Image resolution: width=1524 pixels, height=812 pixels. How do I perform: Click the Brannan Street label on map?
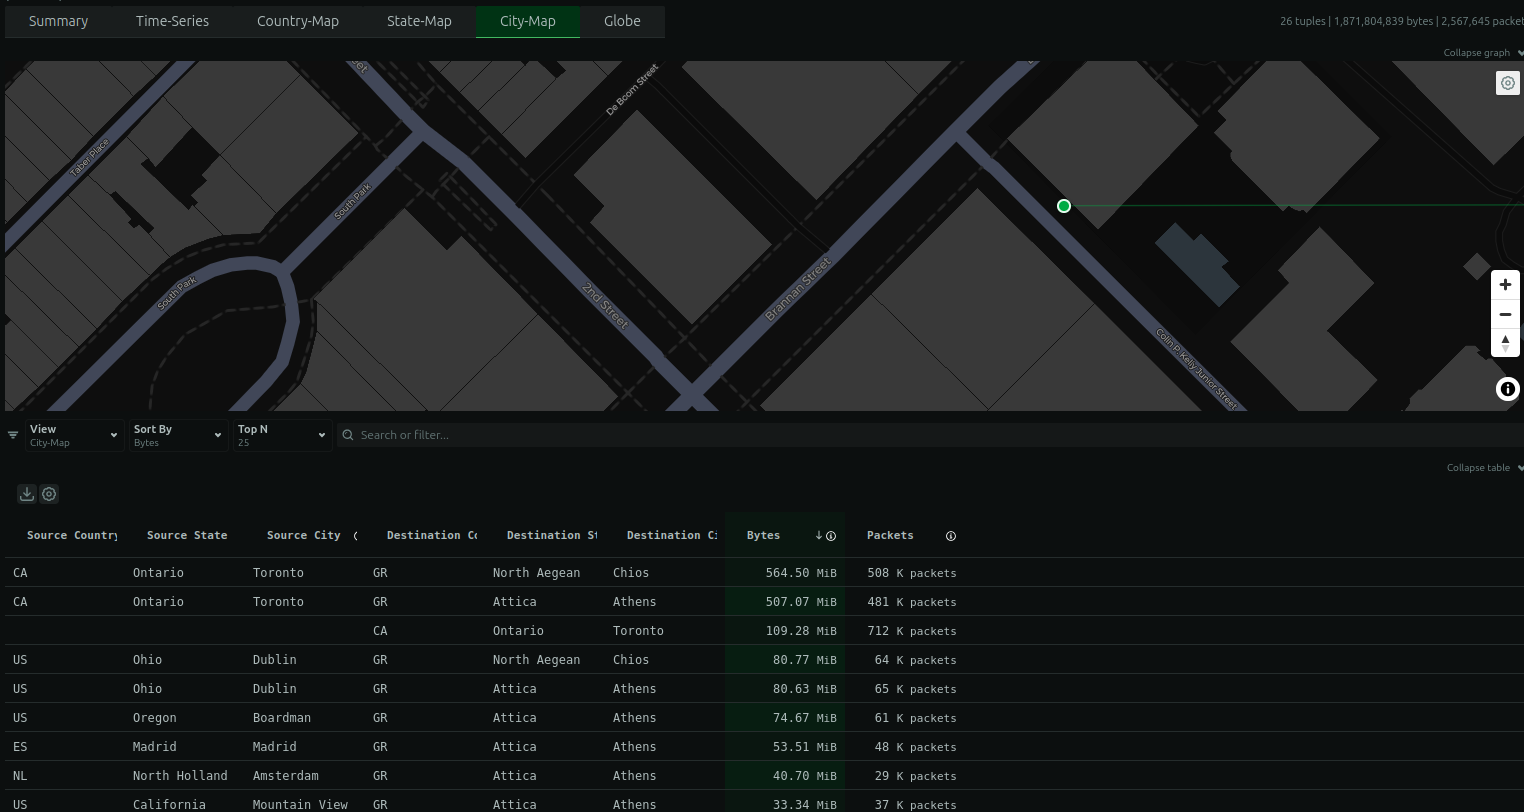coord(798,289)
